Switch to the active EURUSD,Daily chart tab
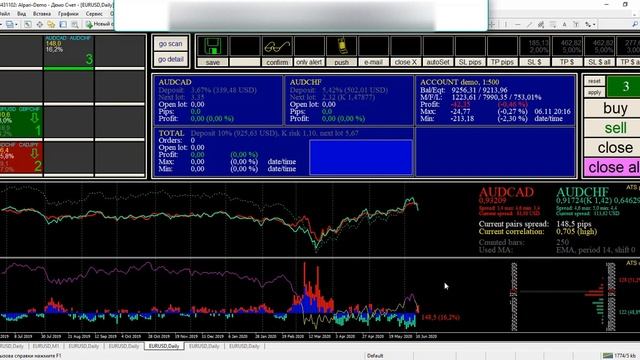The width and height of the screenshot is (640, 360). (x=164, y=346)
